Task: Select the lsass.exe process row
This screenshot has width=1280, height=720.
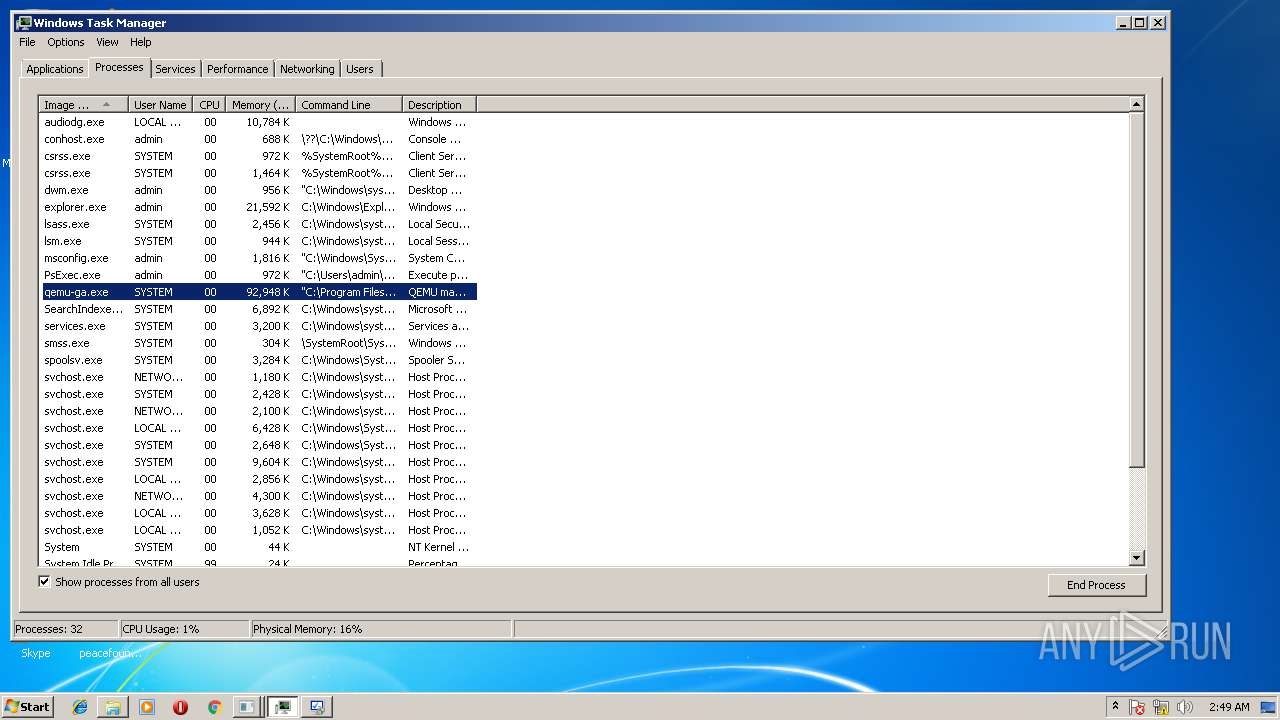Action: tap(258, 224)
